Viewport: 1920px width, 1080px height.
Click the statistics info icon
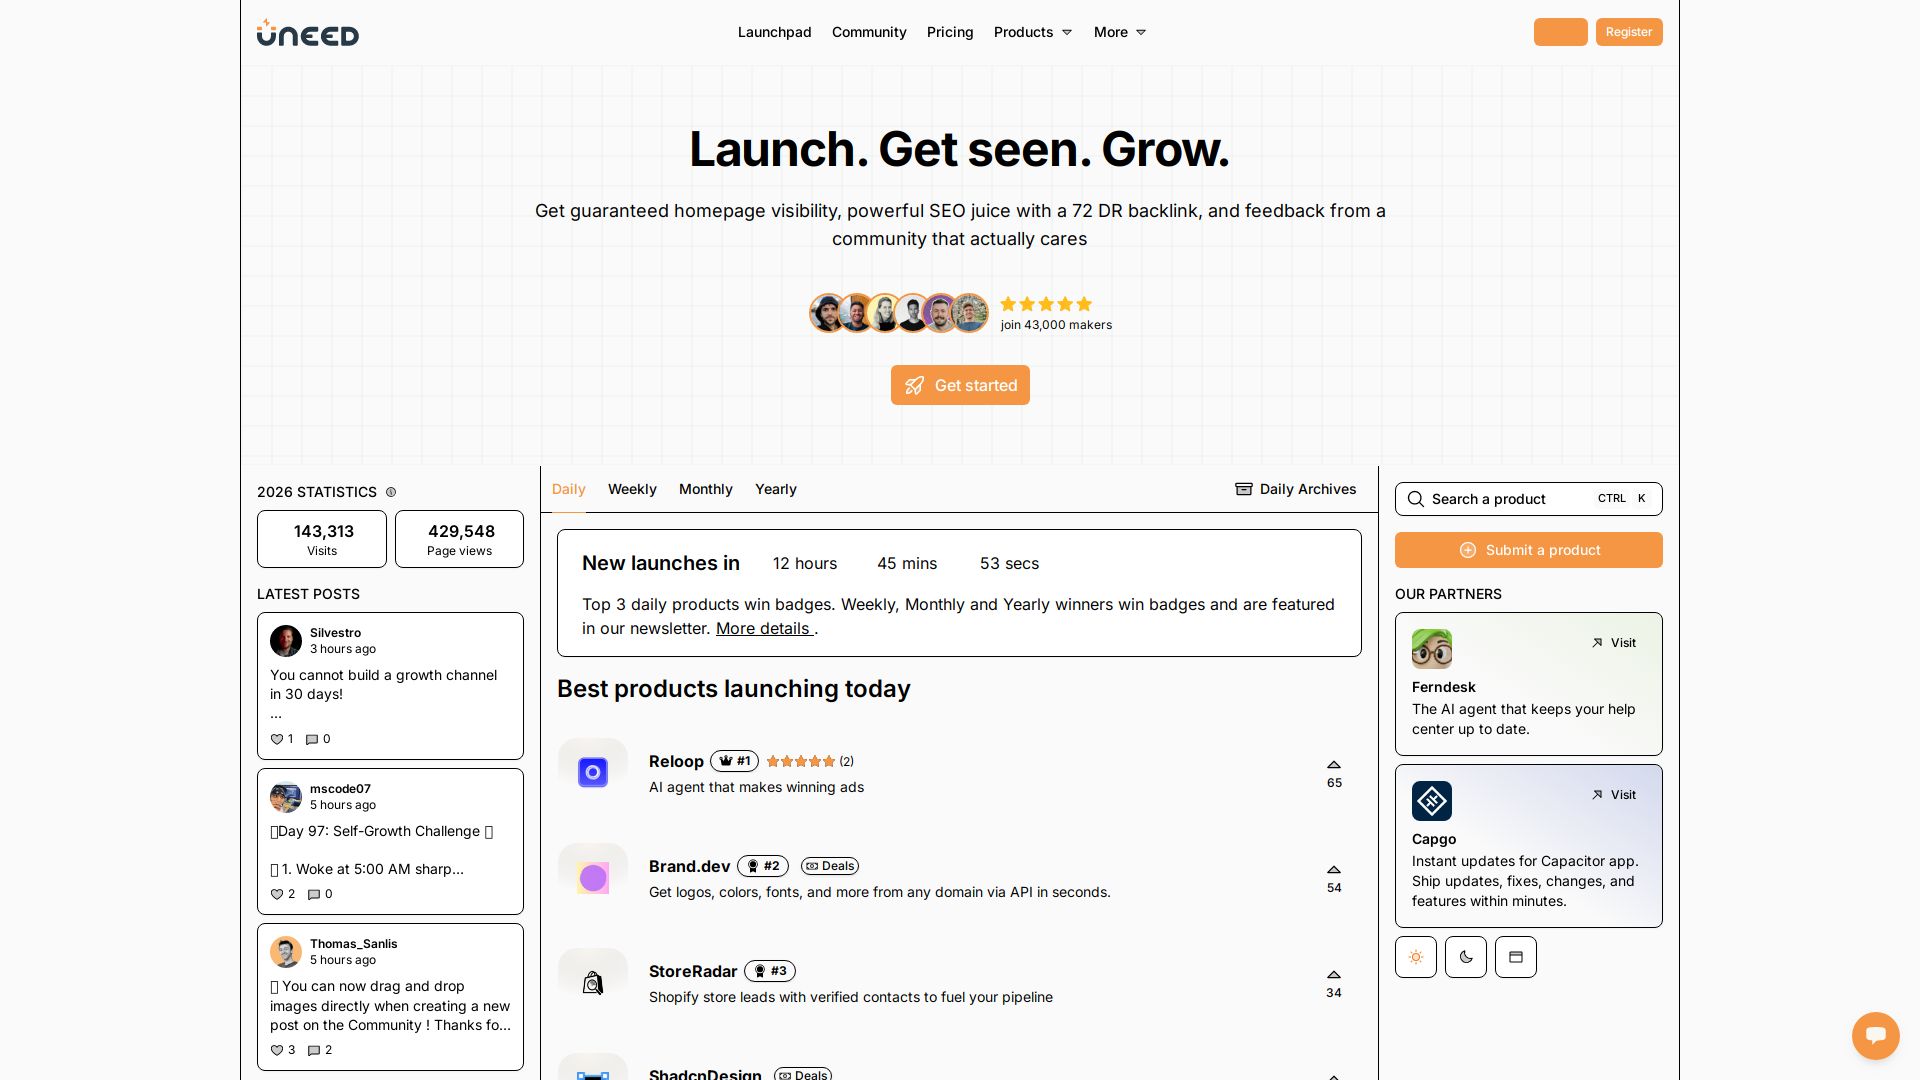coord(391,492)
